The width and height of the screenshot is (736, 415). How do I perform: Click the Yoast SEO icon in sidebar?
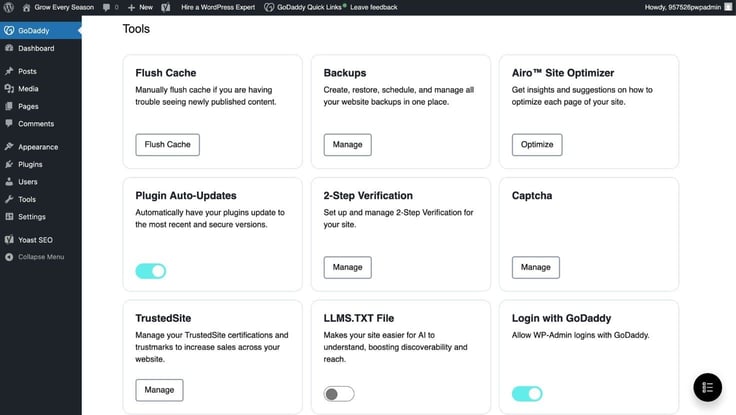pos(9,239)
